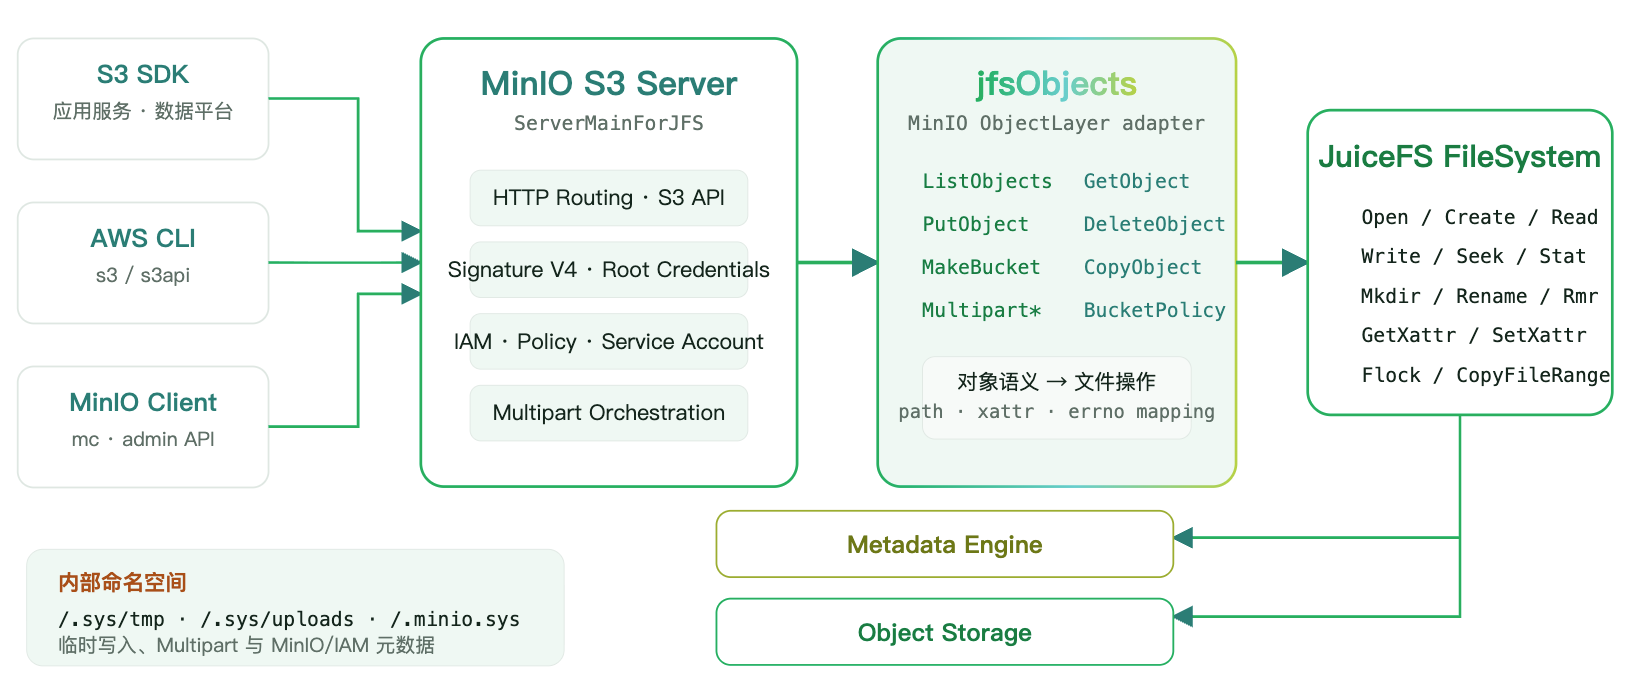Click Mkdir / Rename / Rmr line
1642x690 pixels.
tap(1480, 296)
